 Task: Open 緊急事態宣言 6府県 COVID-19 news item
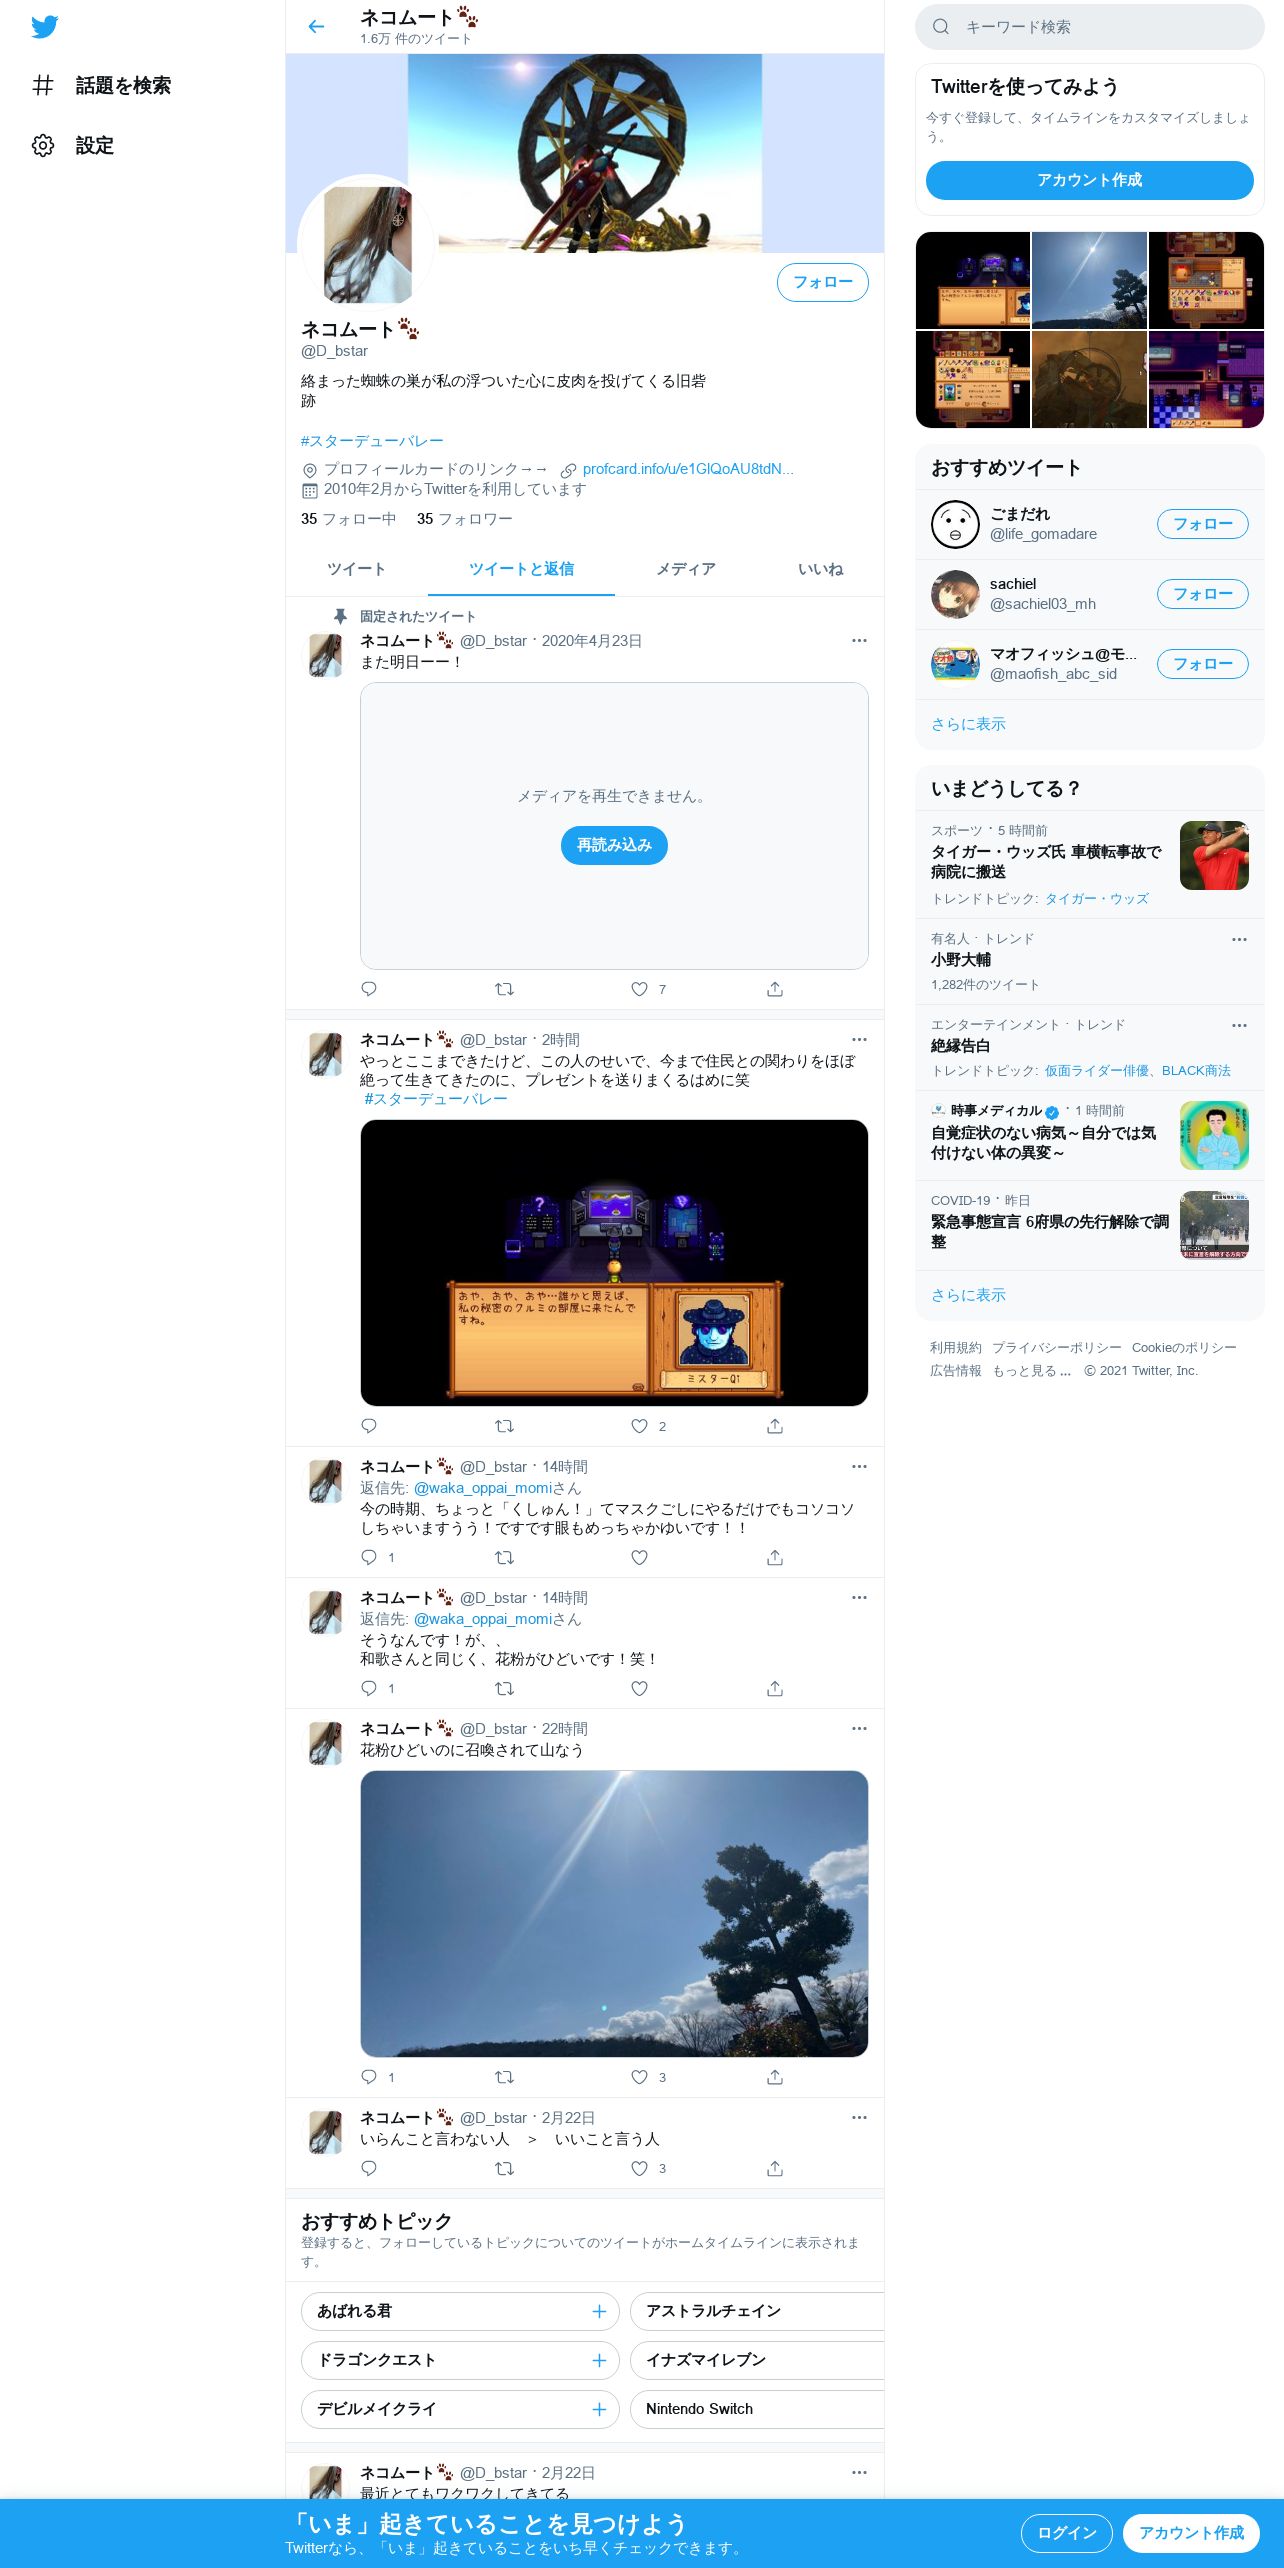(1090, 1225)
